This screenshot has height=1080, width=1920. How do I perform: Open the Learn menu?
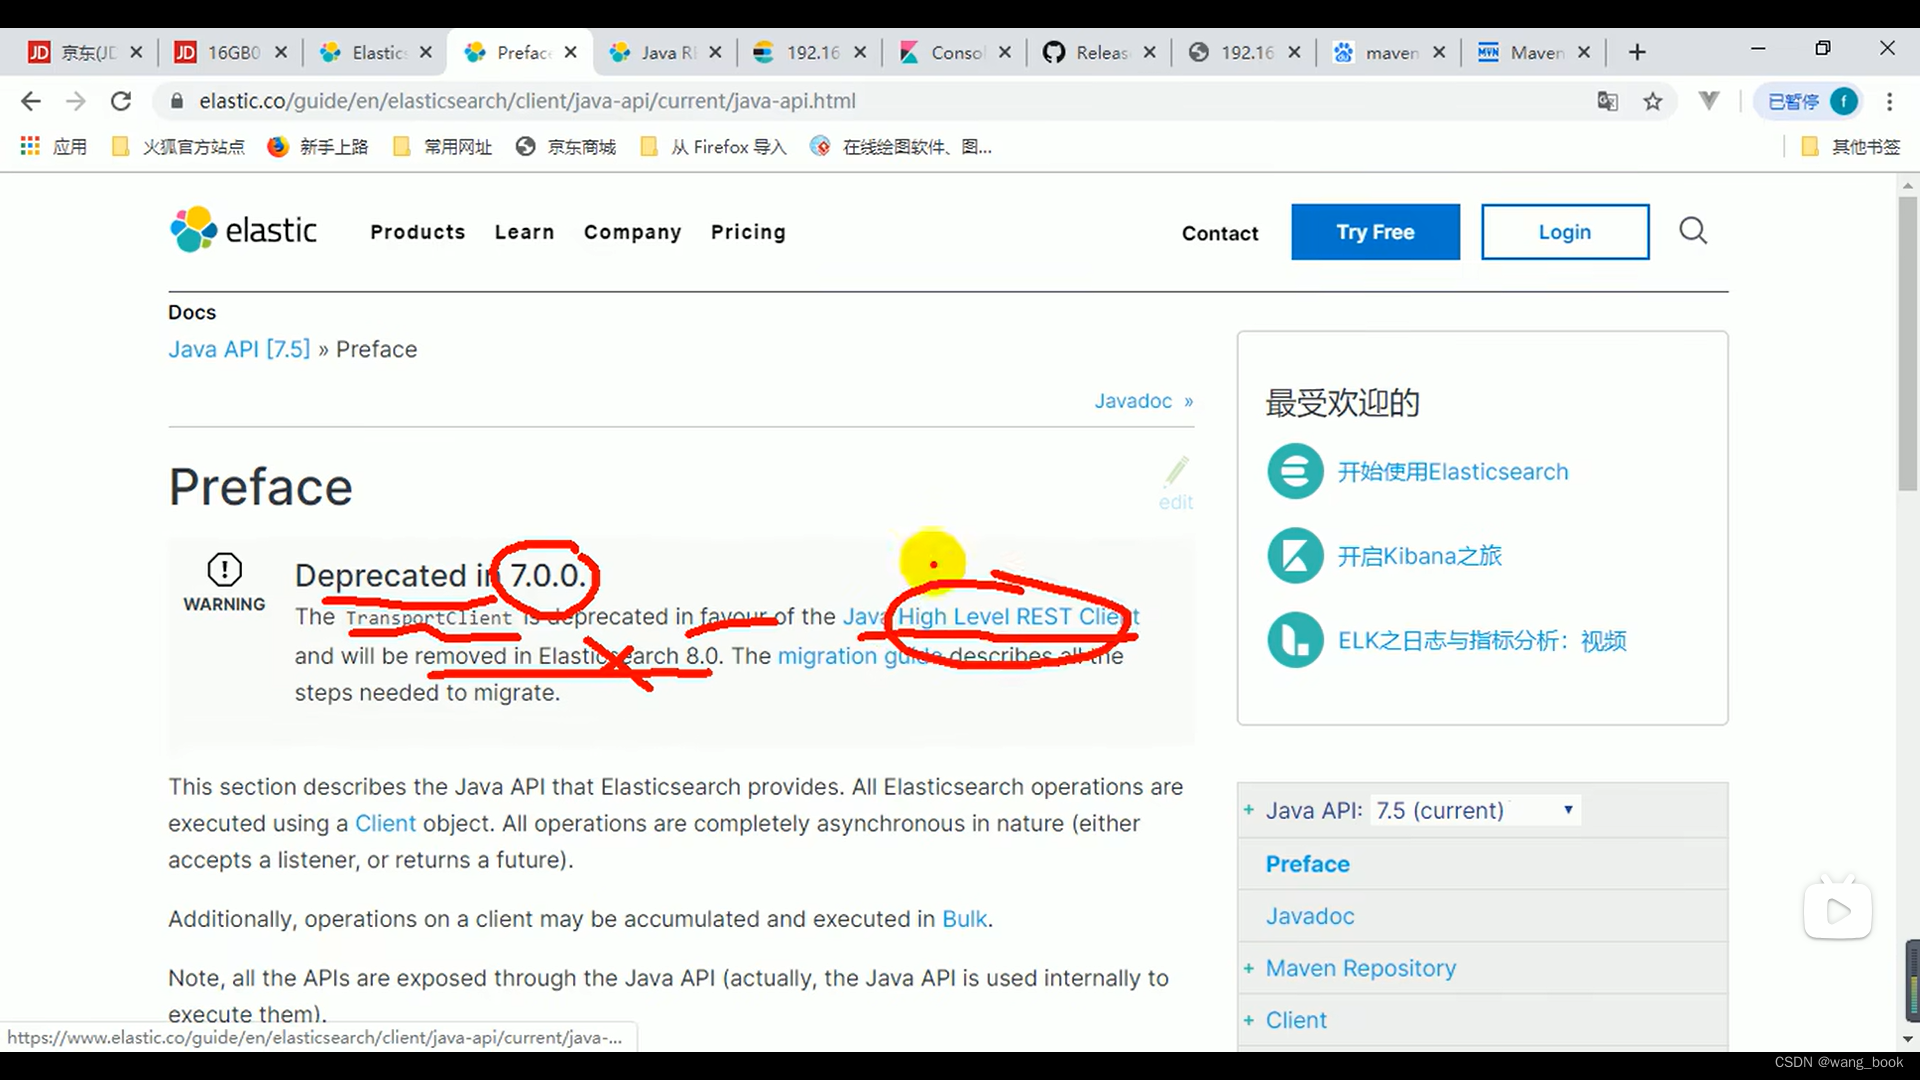525,232
